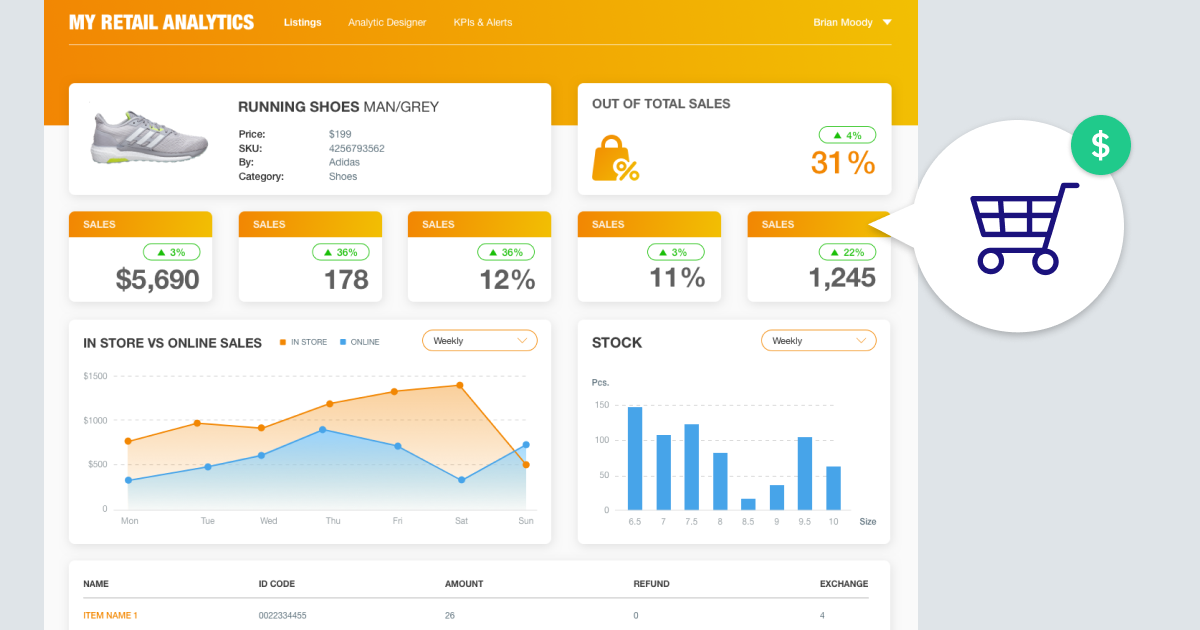Click the 3% increase badge on $5,690 card
Viewport: 1200px width, 630px height.
(171, 252)
